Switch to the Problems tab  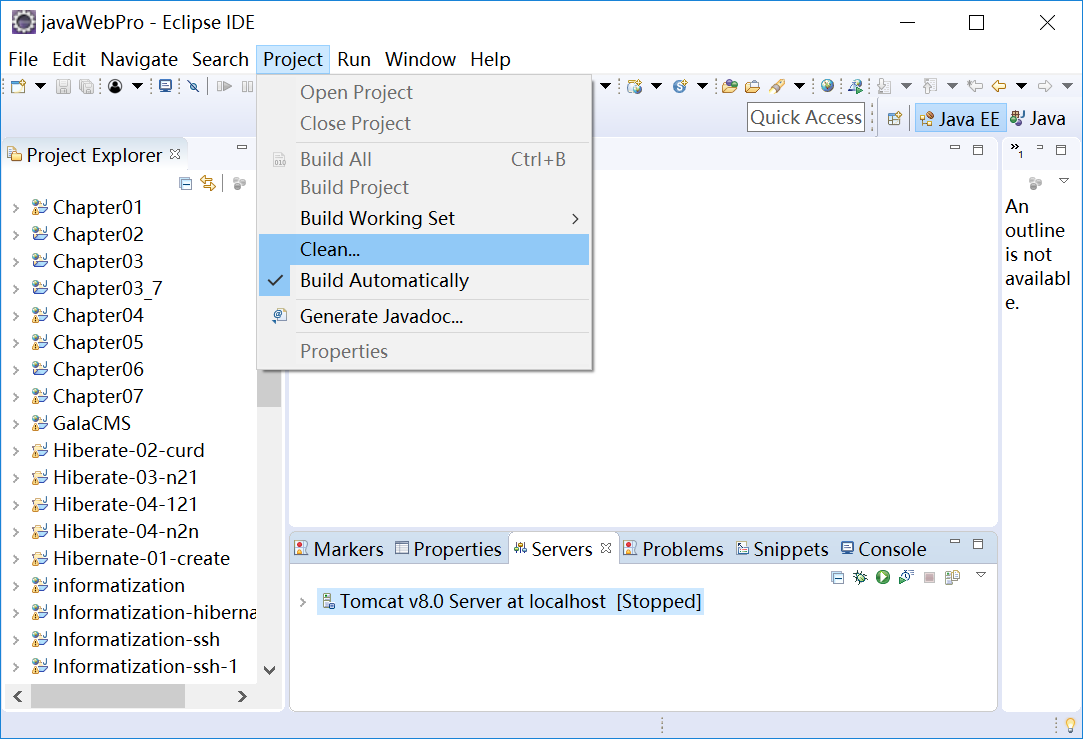pyautogui.click(x=673, y=549)
